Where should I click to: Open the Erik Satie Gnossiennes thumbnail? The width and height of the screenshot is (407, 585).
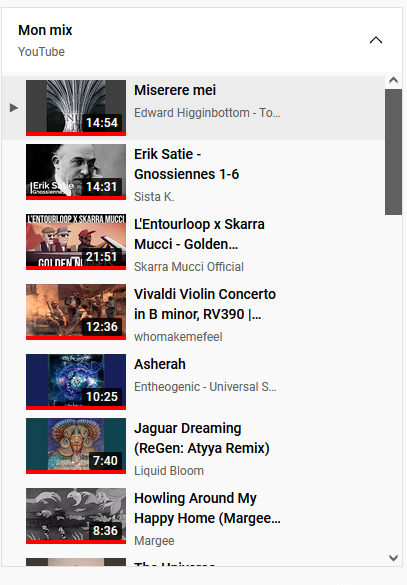pyautogui.click(x=76, y=172)
